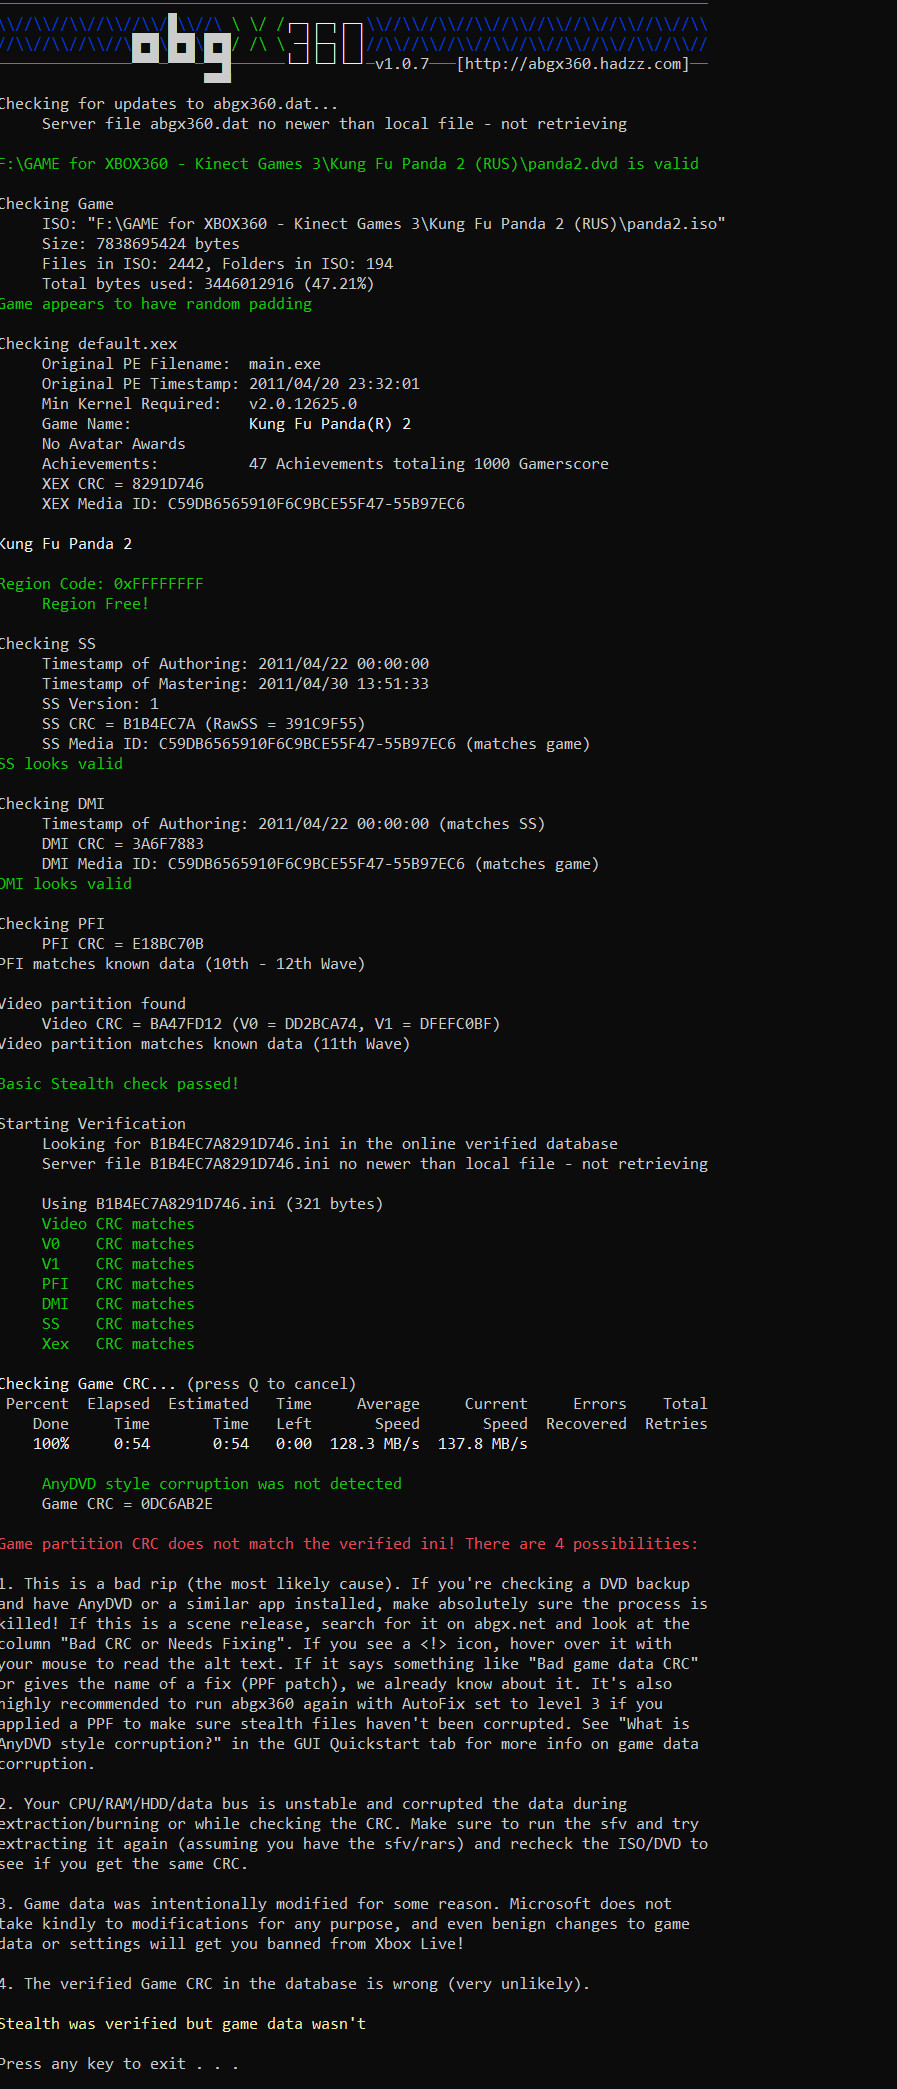
Task: Click the 'V1 CRC matches' line
Action: 118,1264
